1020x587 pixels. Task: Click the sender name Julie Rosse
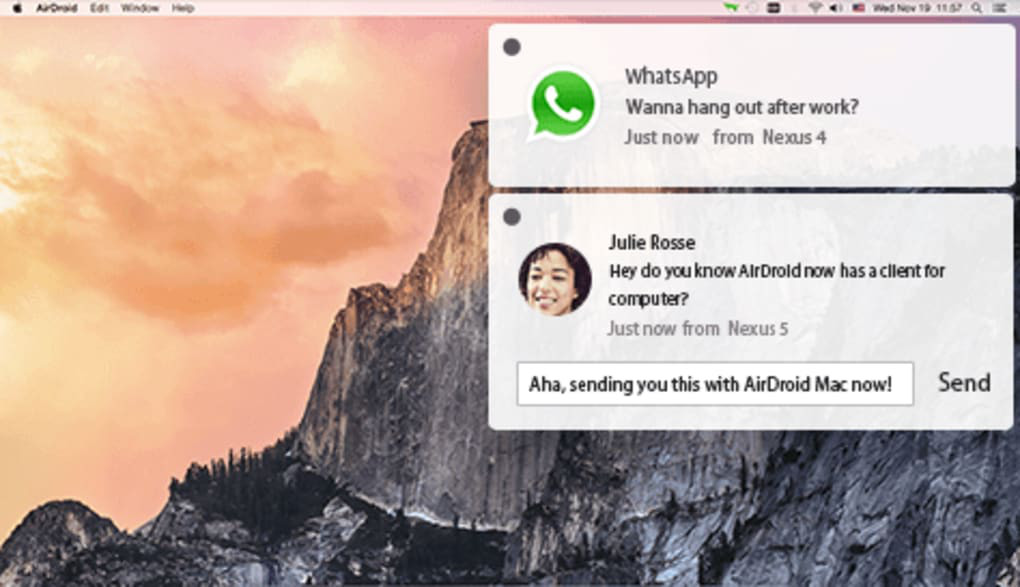652,243
